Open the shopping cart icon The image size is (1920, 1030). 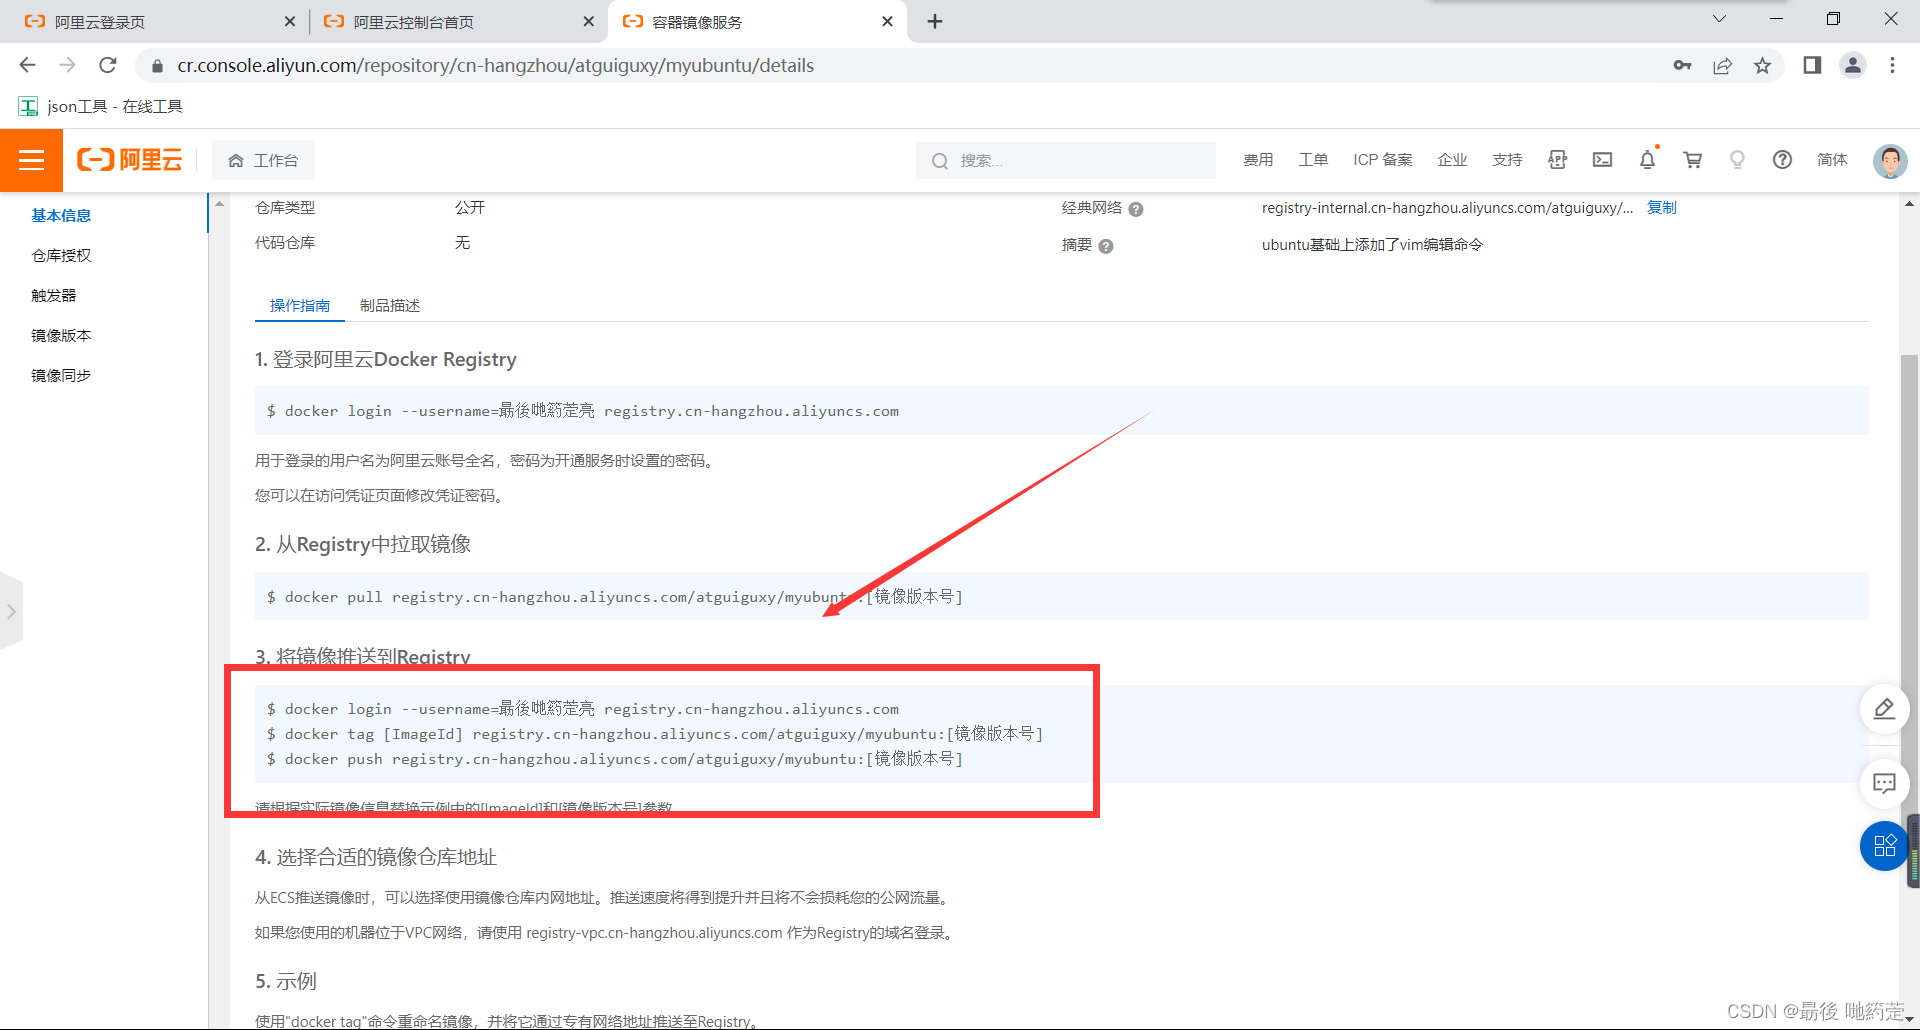tap(1693, 160)
